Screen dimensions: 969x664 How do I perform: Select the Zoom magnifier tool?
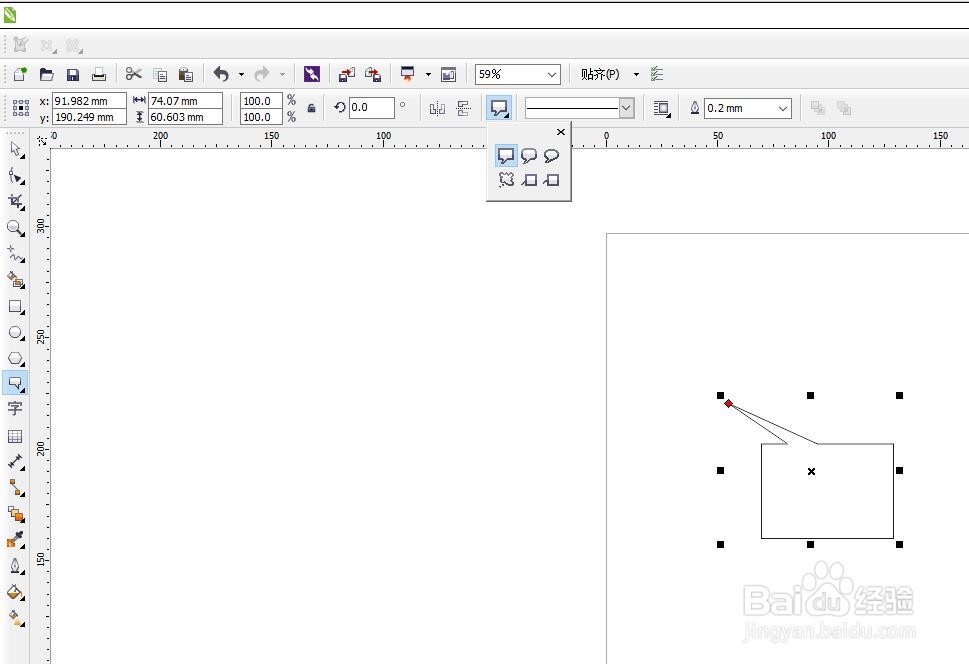pyautogui.click(x=16, y=228)
